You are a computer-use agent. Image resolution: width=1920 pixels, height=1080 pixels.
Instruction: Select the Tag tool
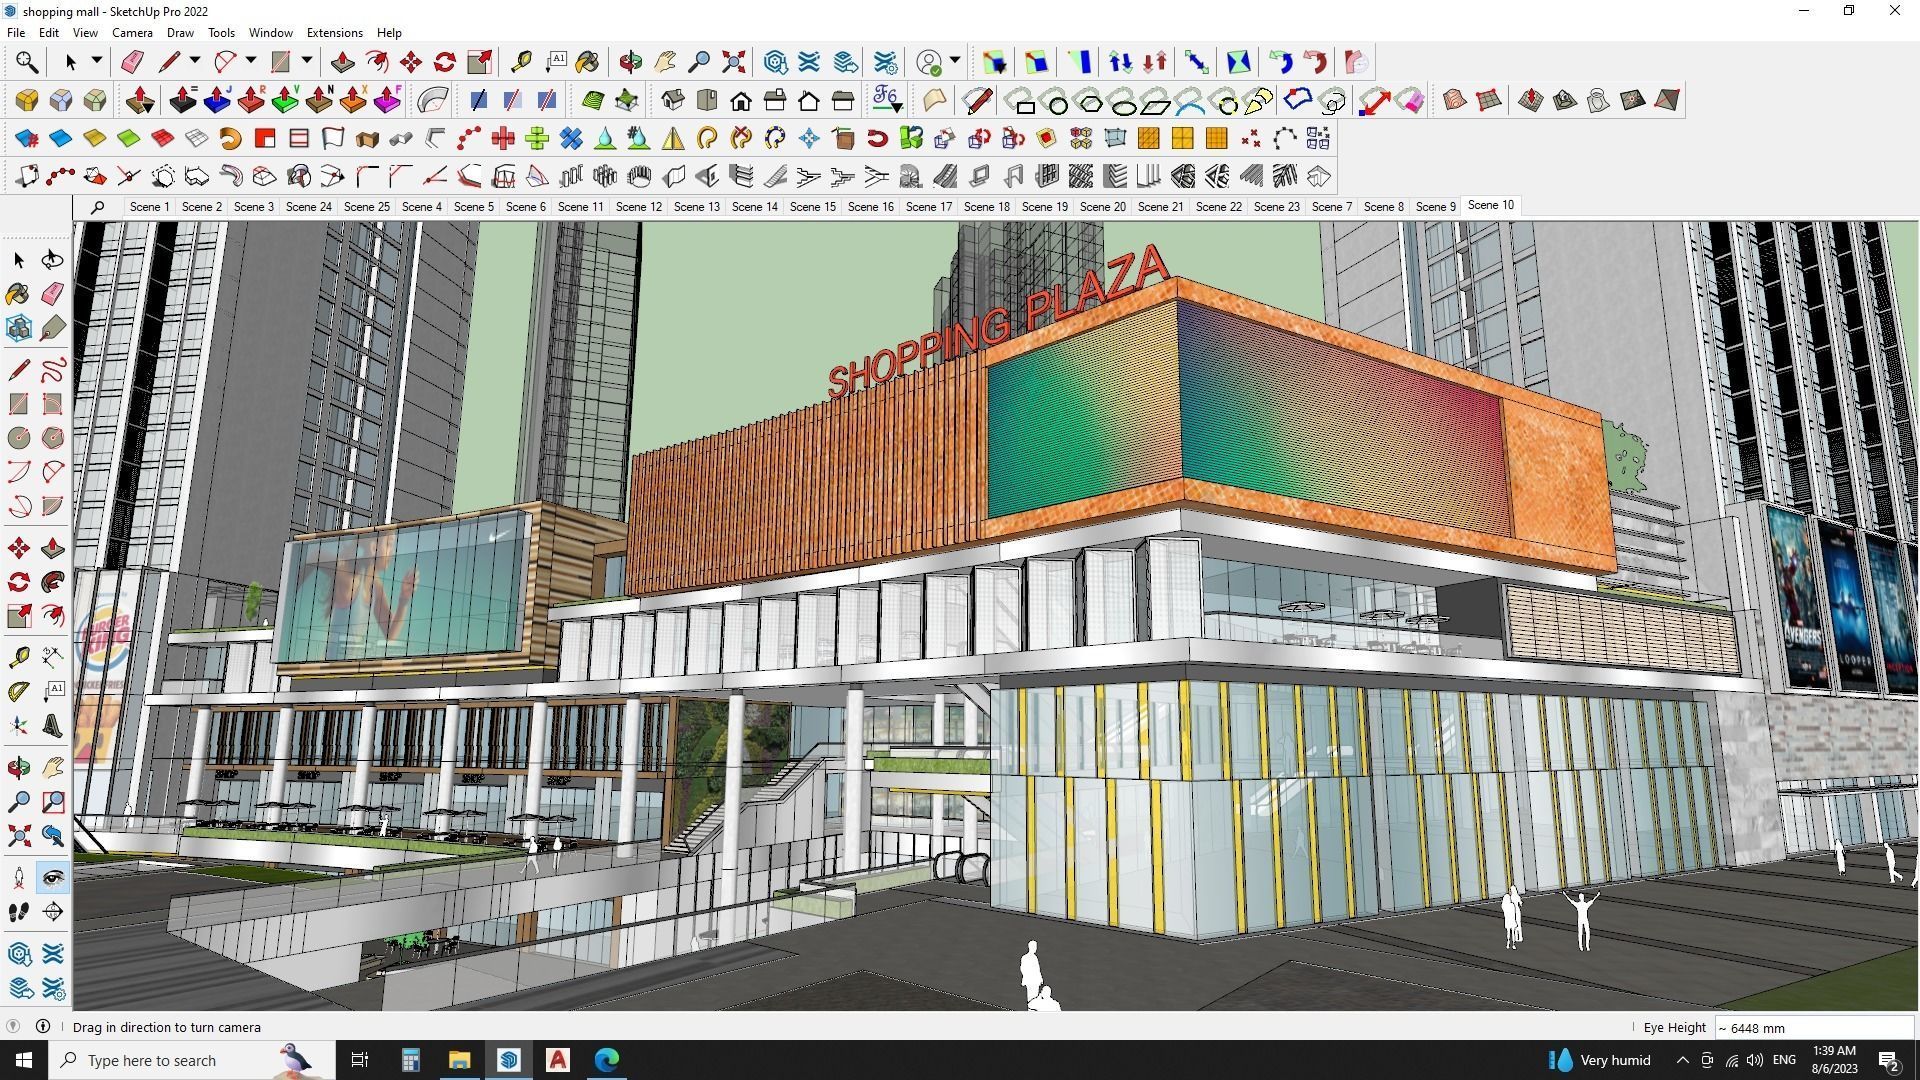pos(52,328)
